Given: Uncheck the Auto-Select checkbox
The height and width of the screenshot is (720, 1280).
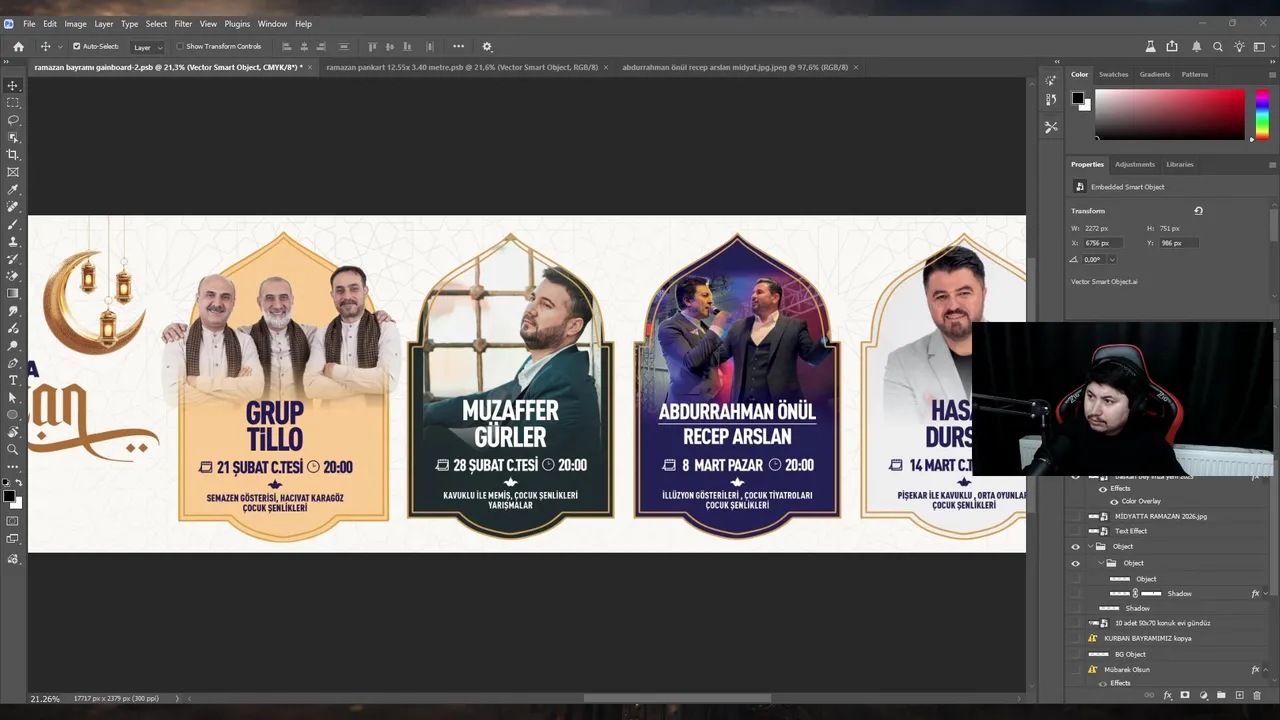Looking at the screenshot, I should [x=76, y=46].
